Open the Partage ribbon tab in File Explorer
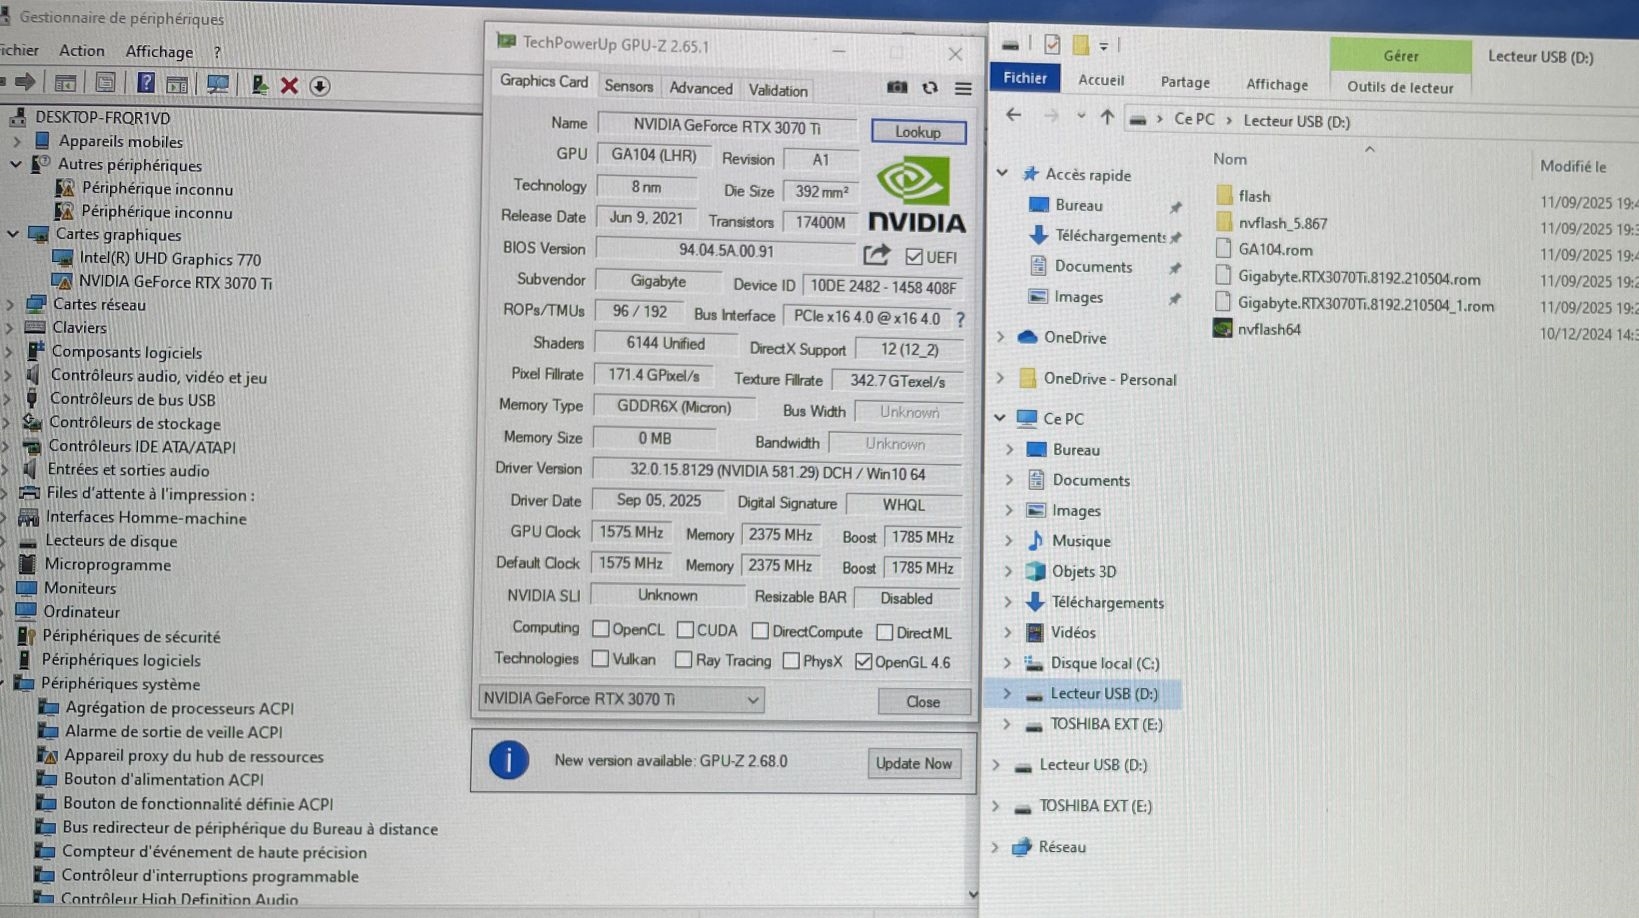This screenshot has height=918, width=1639. [1185, 82]
